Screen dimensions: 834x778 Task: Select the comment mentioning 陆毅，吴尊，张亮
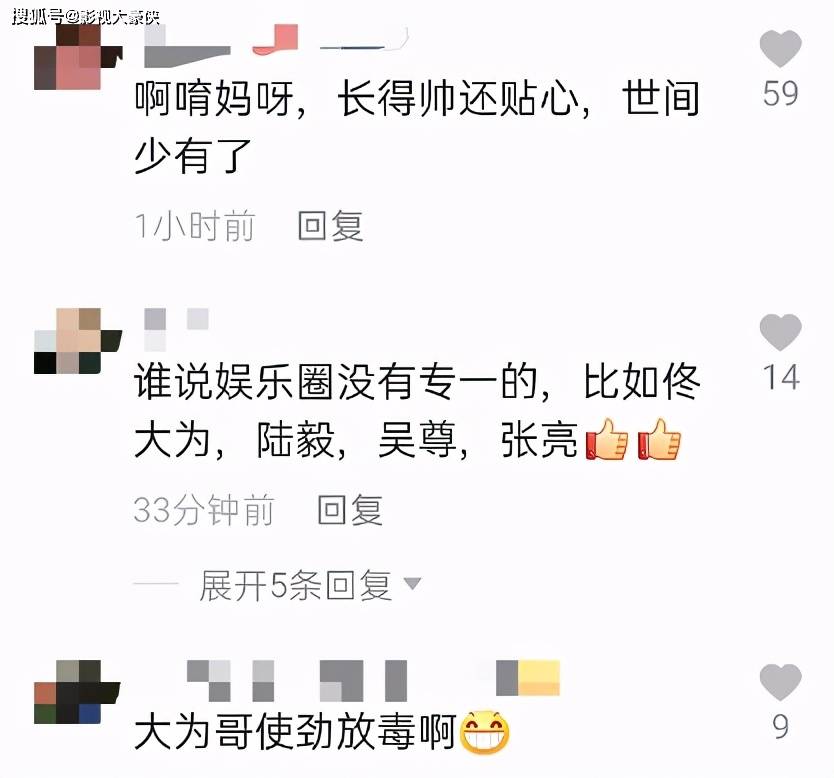416,411
